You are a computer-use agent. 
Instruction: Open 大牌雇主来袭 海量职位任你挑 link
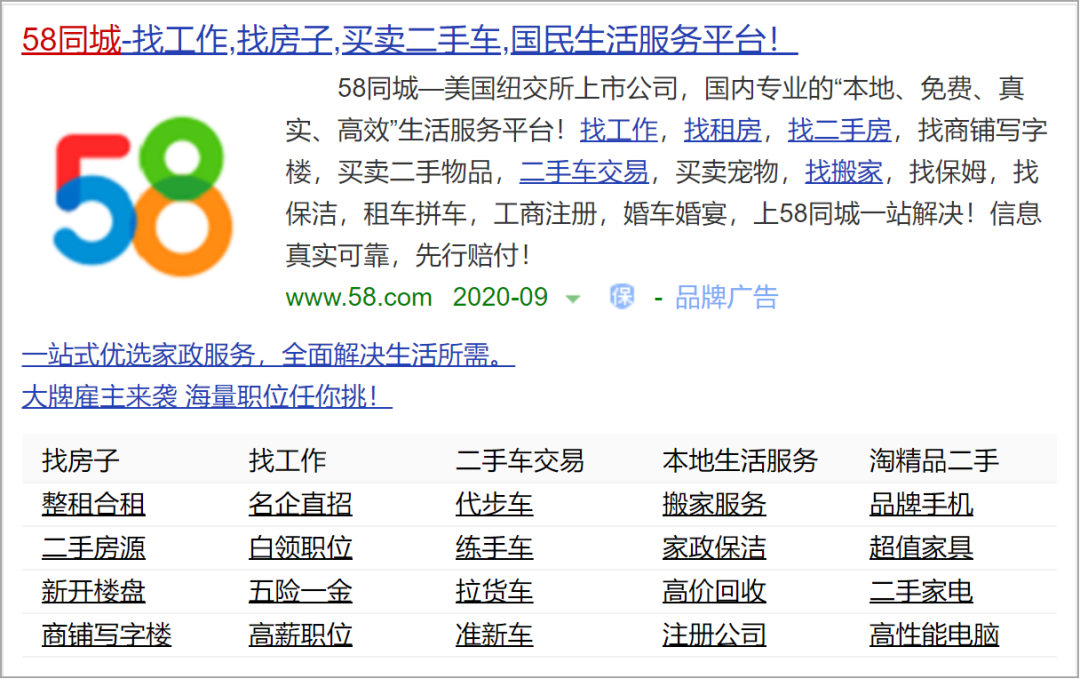(x=207, y=397)
